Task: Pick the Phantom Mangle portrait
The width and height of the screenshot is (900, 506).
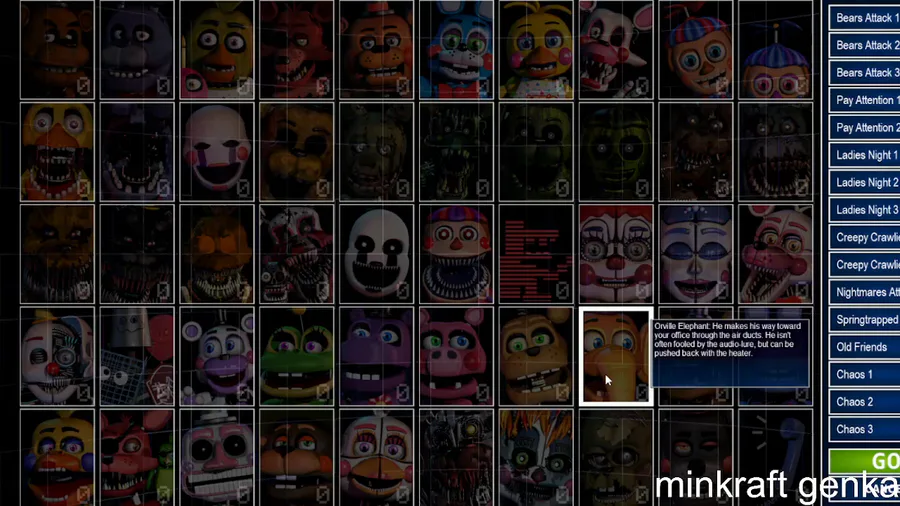Action: tap(456, 152)
